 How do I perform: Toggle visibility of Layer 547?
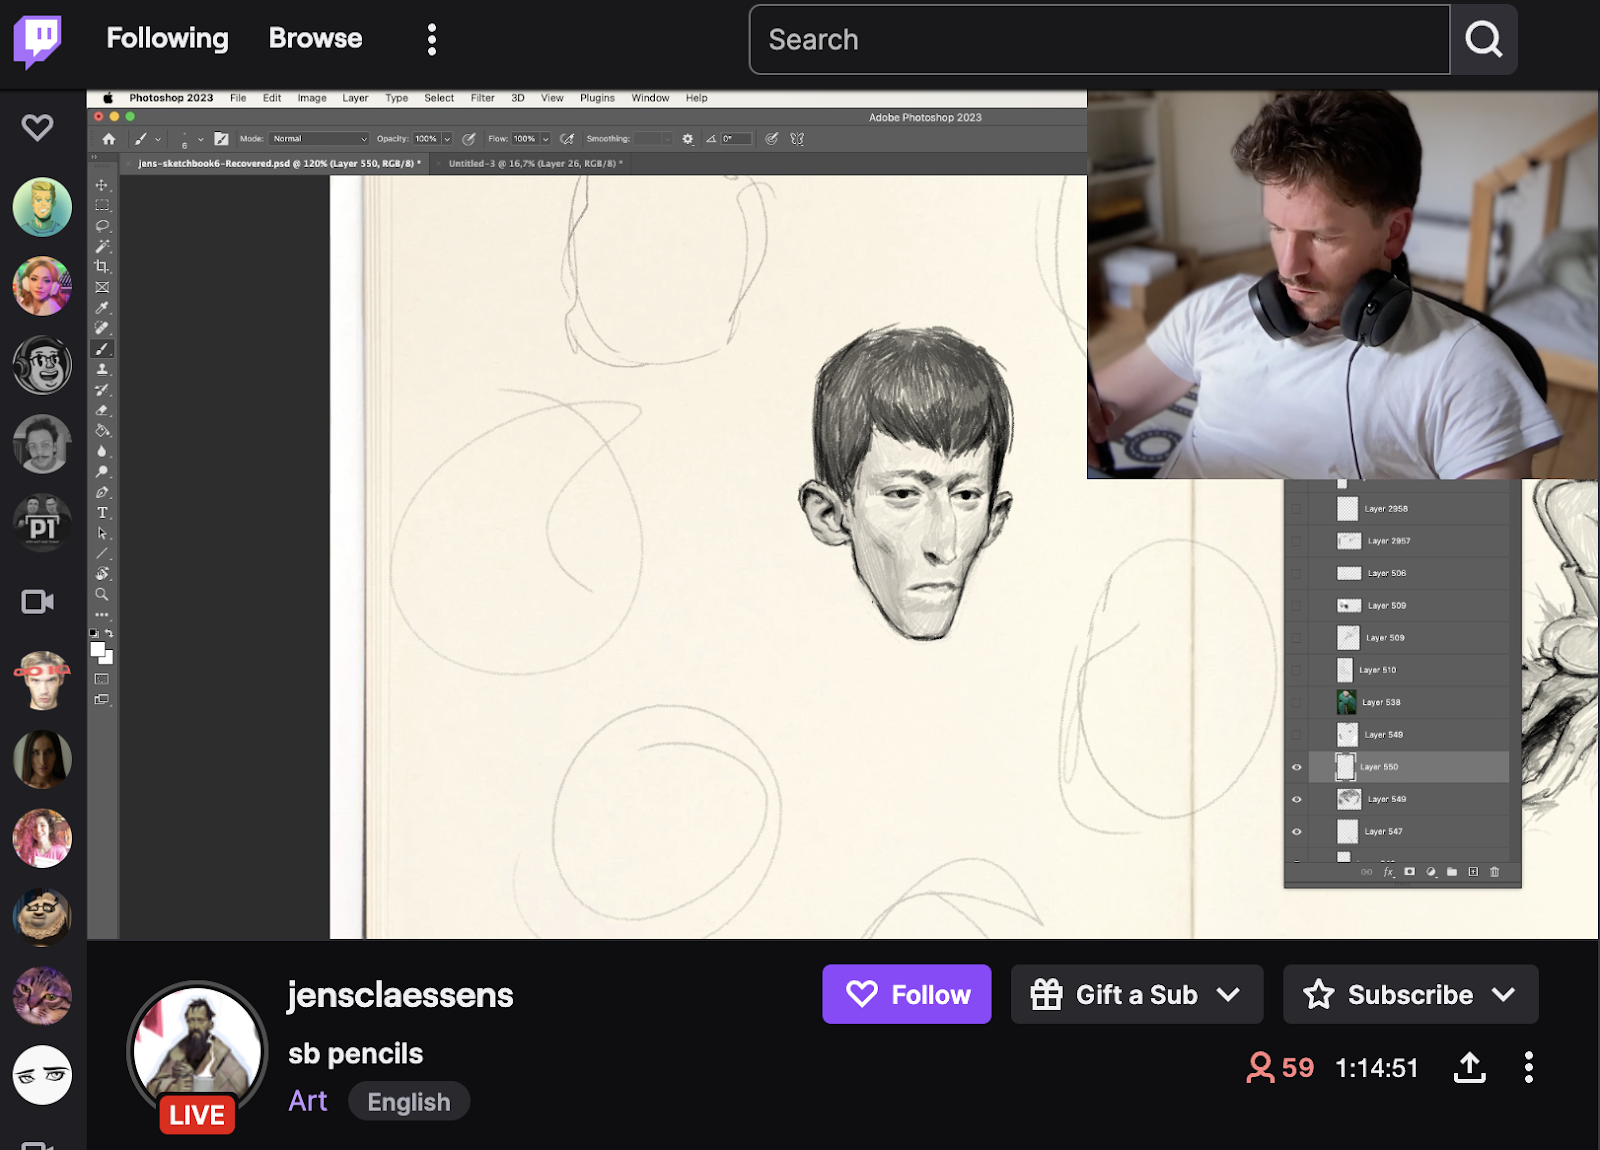tap(1296, 831)
